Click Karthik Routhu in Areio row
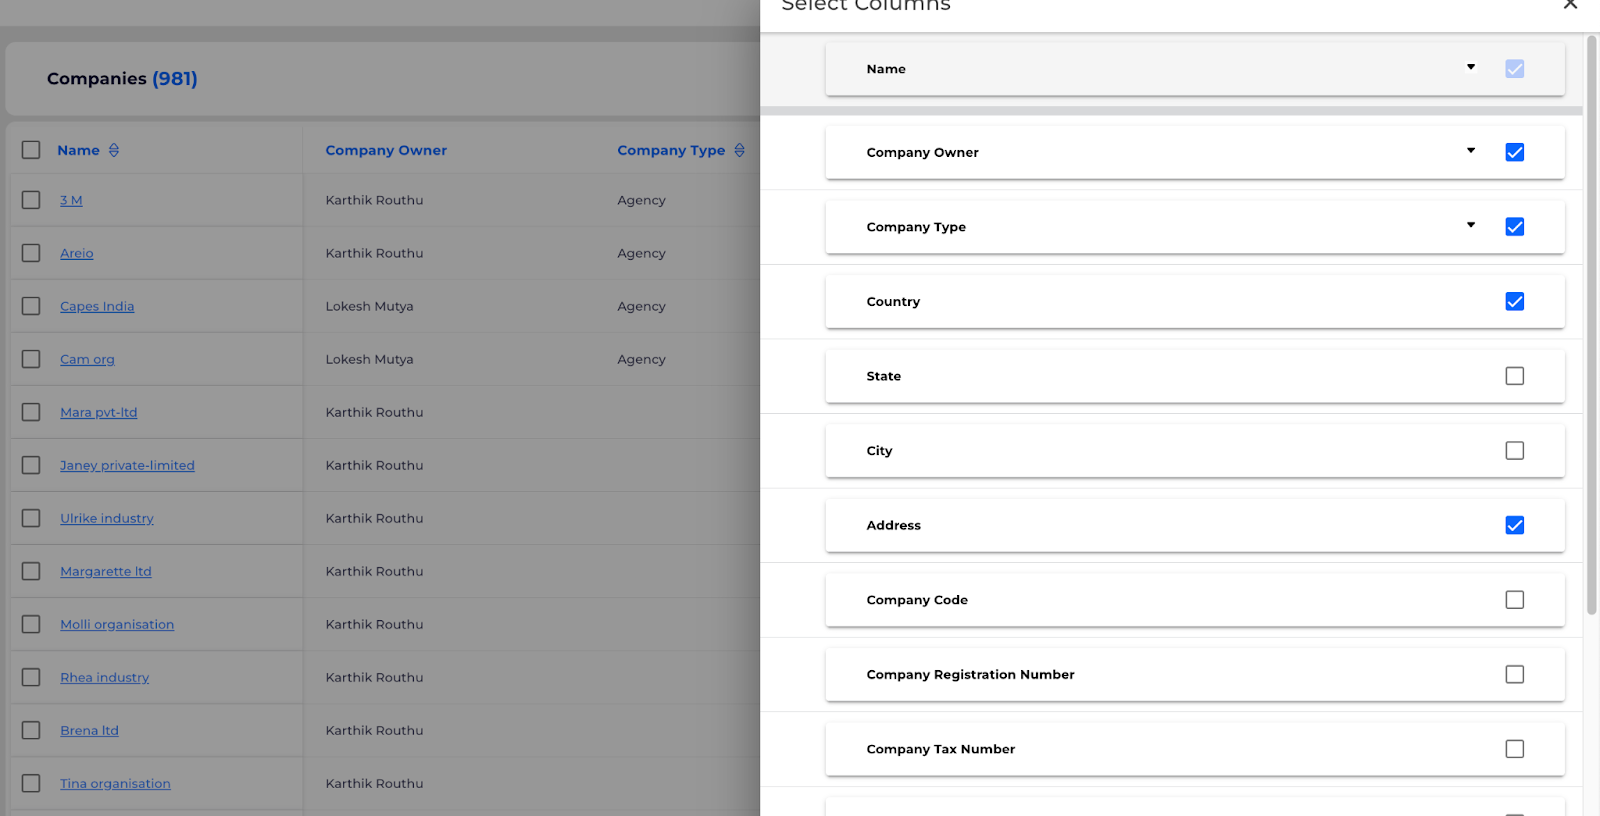 (x=374, y=253)
